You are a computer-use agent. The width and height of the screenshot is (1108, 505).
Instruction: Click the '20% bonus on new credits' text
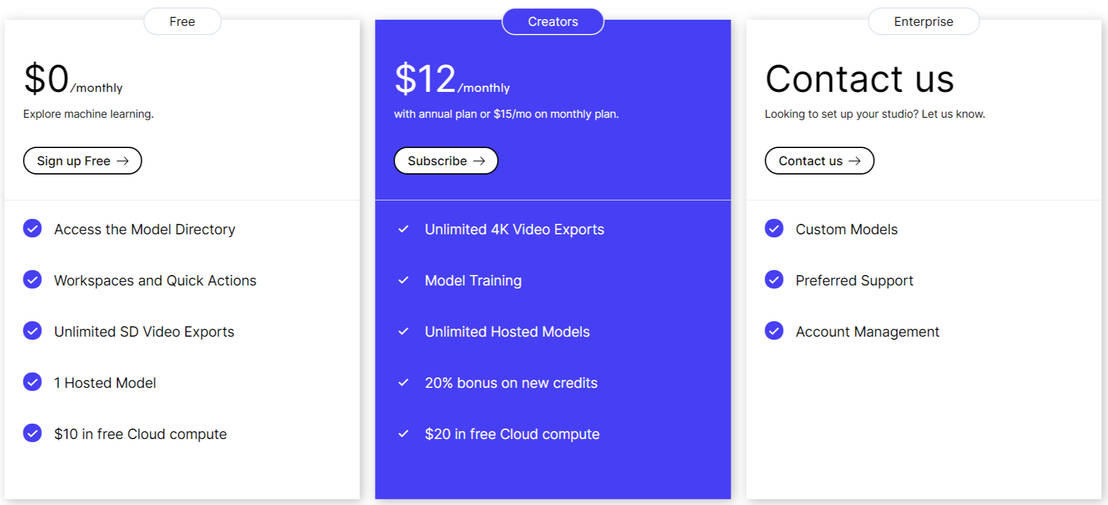click(512, 383)
